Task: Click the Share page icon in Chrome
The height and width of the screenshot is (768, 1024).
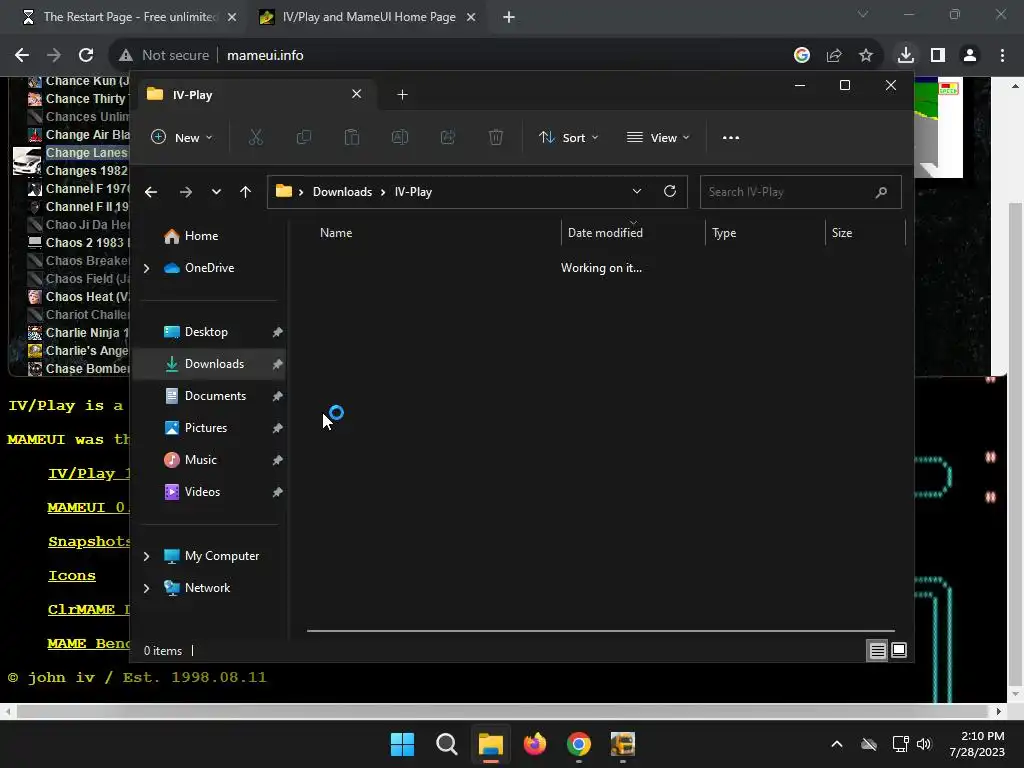Action: (x=834, y=56)
